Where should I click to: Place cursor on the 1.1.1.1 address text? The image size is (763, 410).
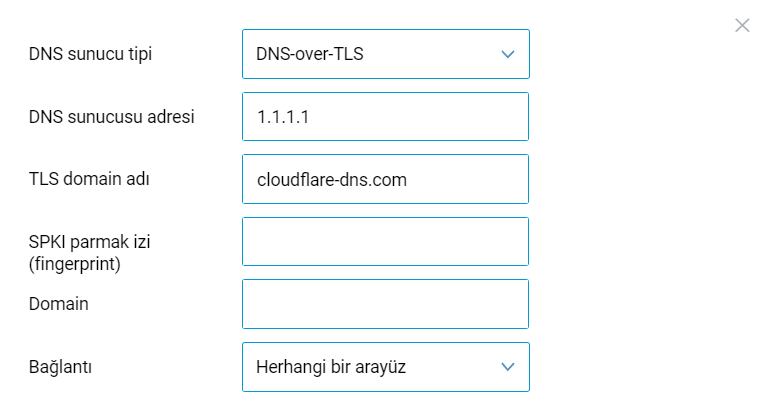281,117
